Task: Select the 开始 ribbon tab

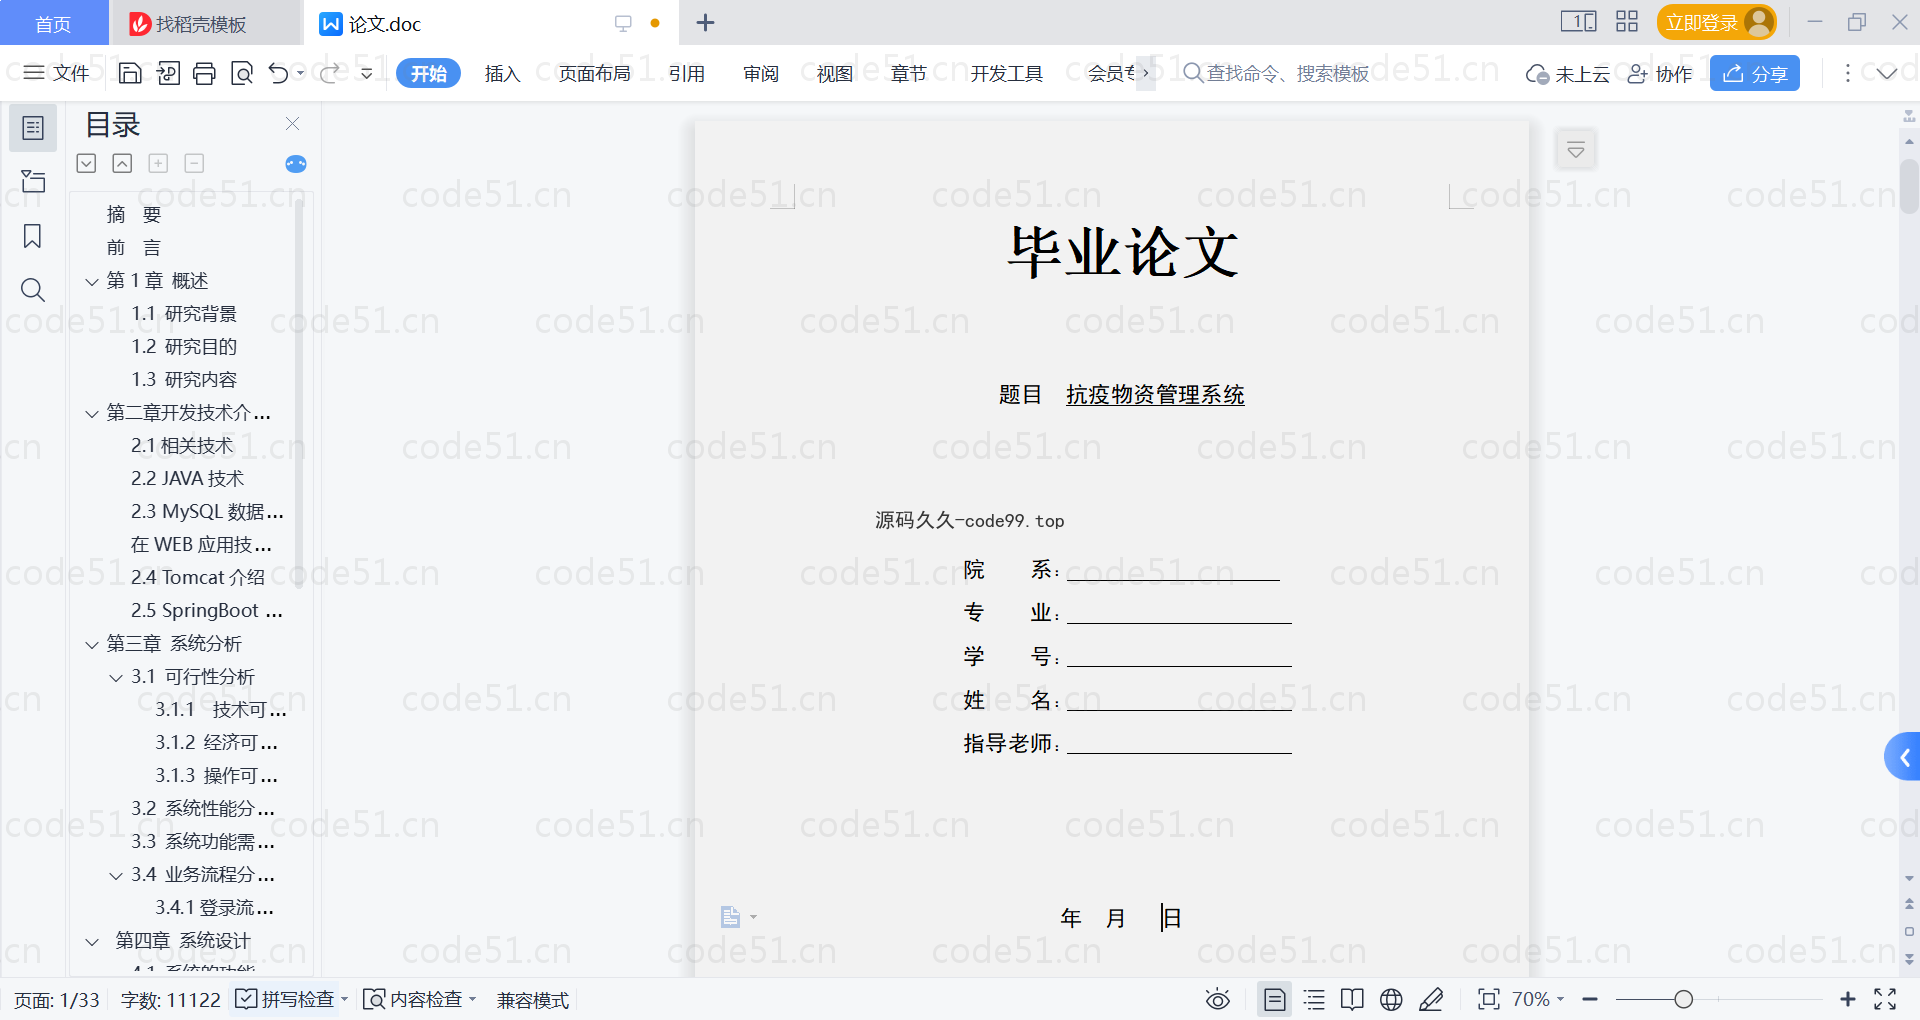Action: (428, 73)
